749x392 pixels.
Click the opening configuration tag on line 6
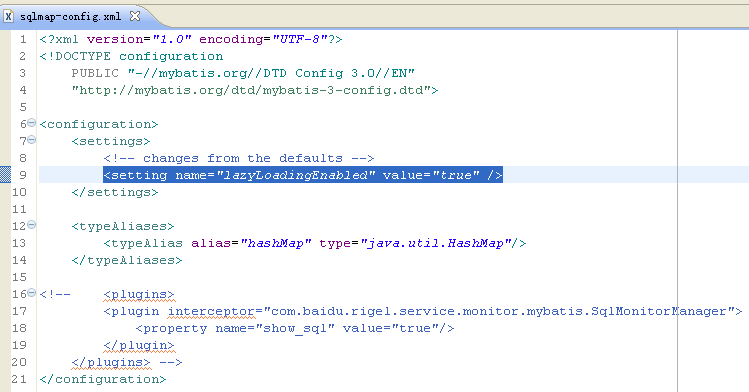coord(99,124)
